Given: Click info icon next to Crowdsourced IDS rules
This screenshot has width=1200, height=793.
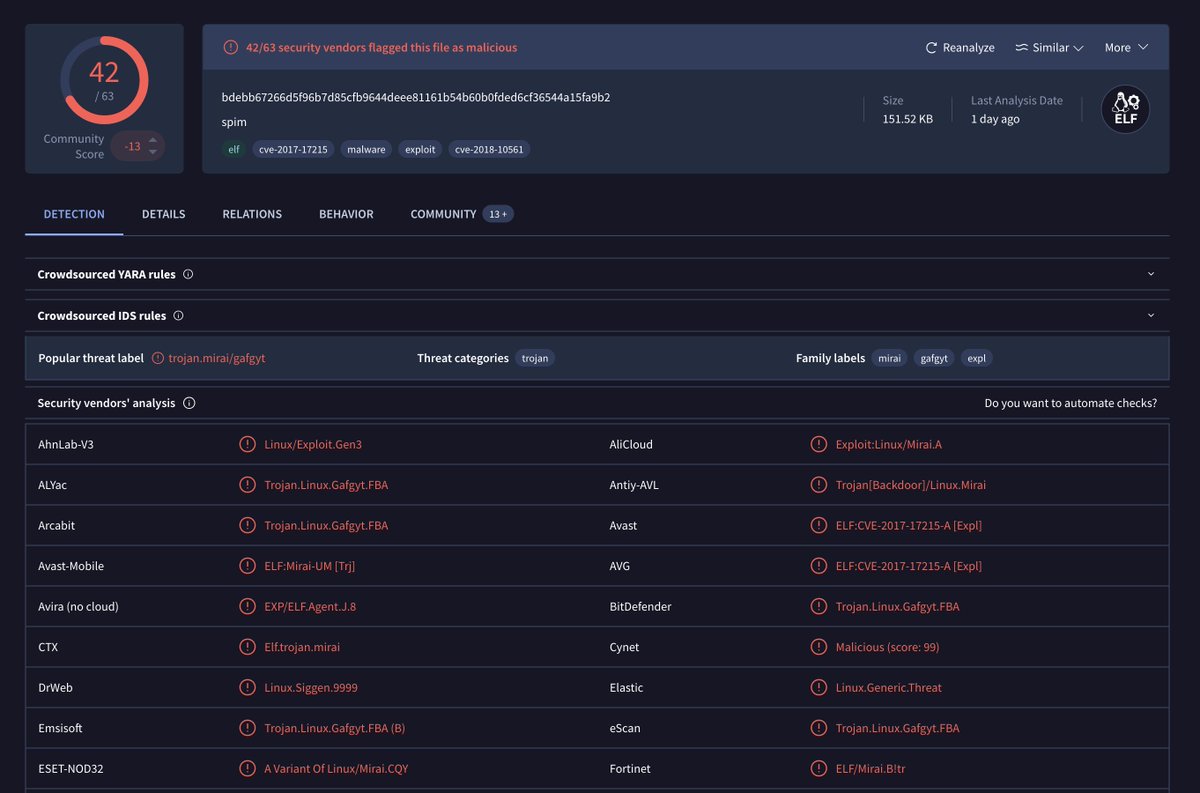Looking at the screenshot, I should point(178,315).
